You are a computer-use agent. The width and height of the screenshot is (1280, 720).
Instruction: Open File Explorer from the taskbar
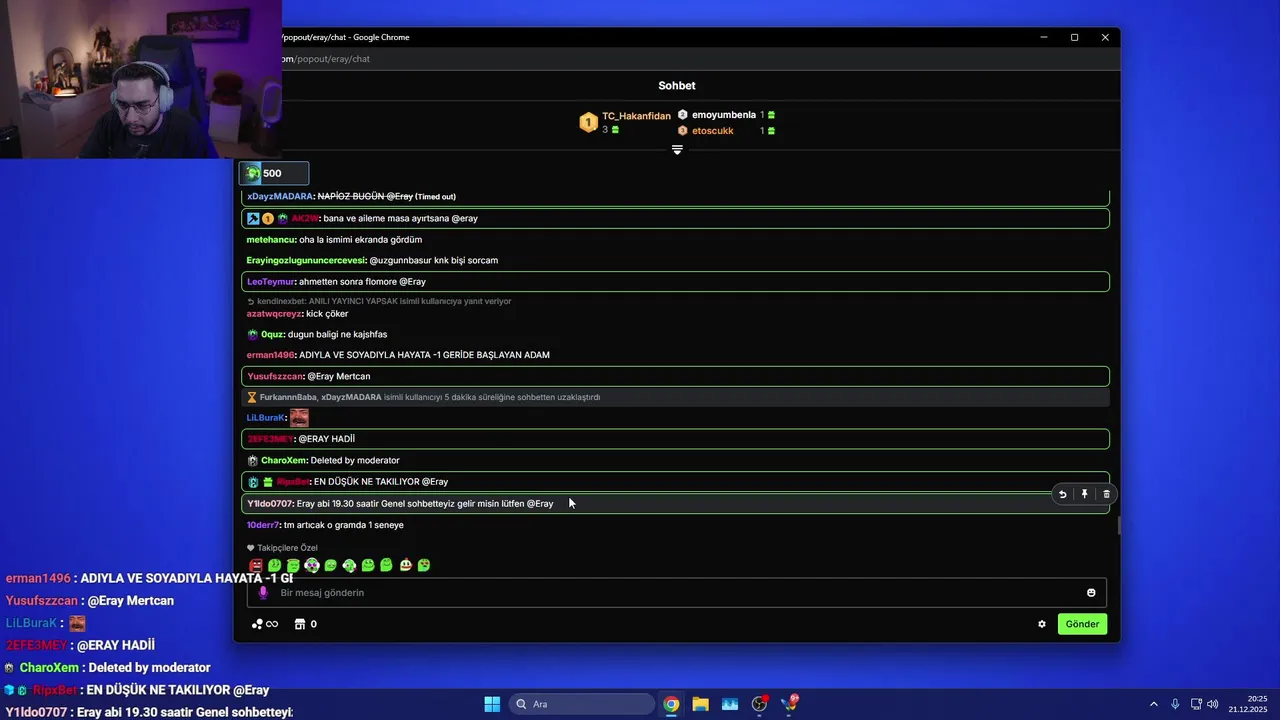700,704
